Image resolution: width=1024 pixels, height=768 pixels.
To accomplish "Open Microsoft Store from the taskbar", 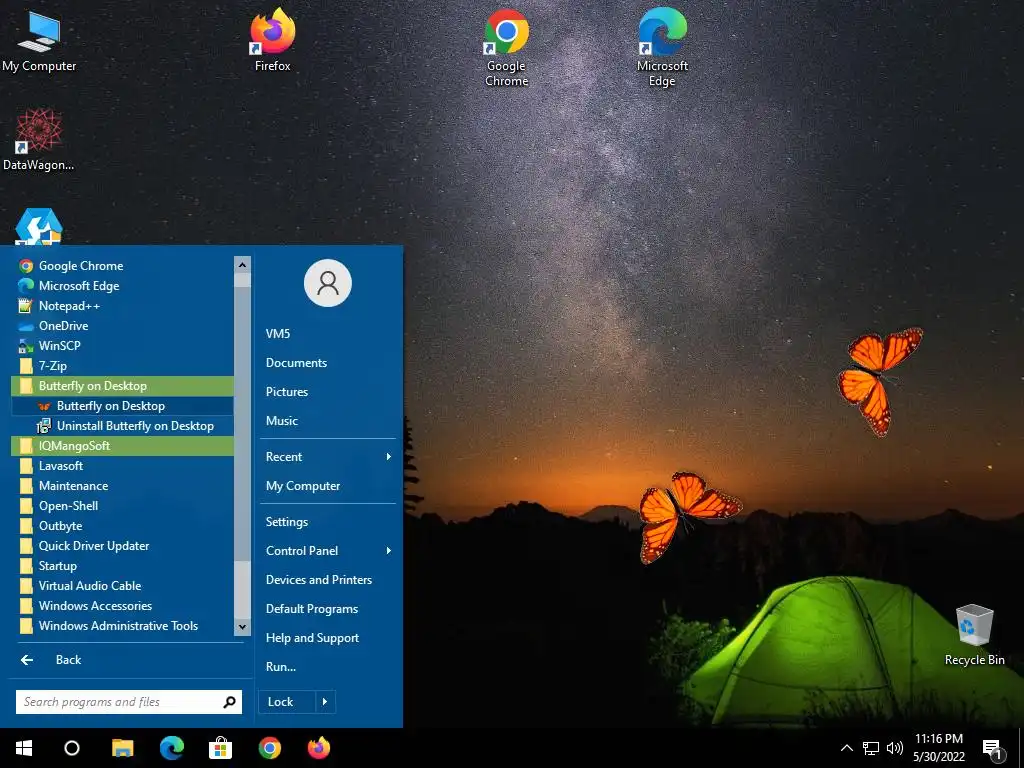I will point(221,748).
